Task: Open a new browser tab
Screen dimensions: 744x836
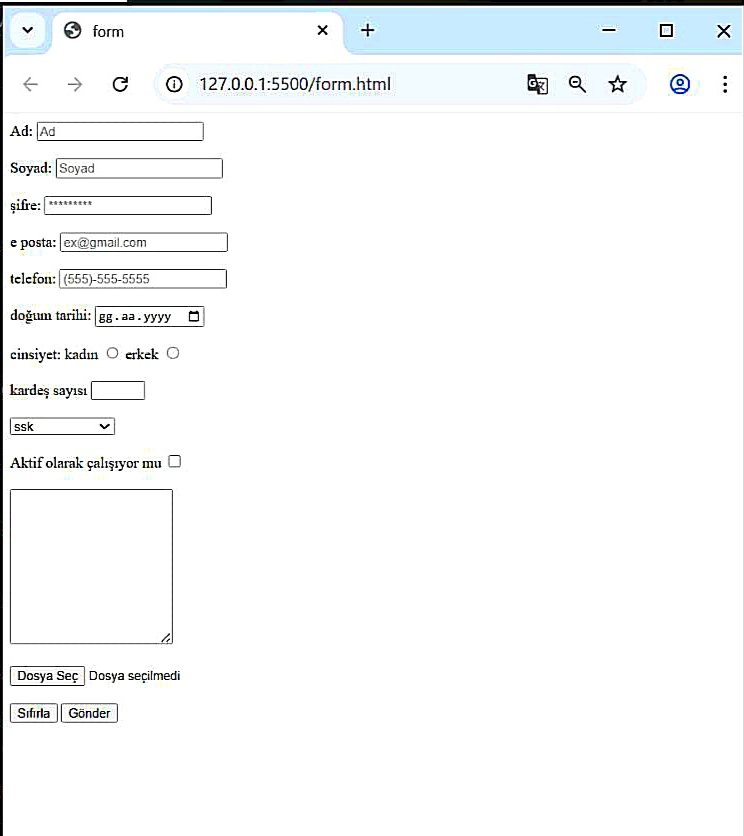Action: 367,30
